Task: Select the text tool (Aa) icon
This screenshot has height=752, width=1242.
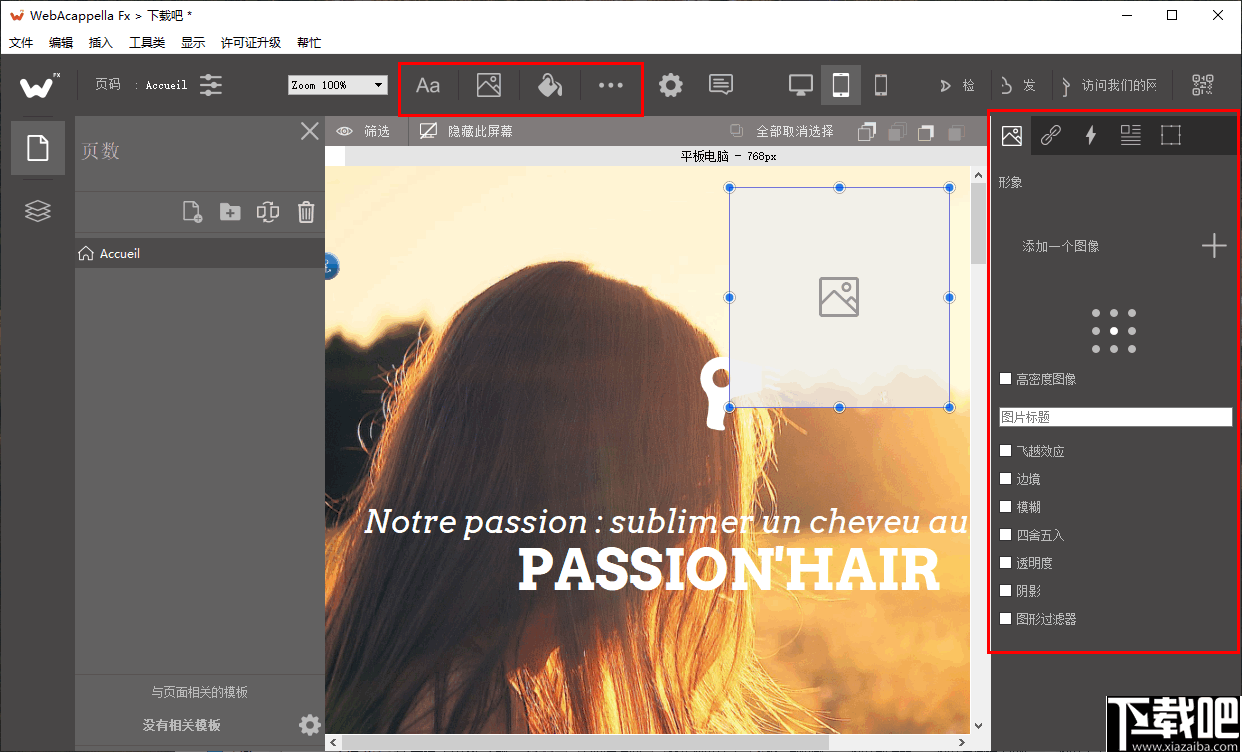Action: click(428, 85)
